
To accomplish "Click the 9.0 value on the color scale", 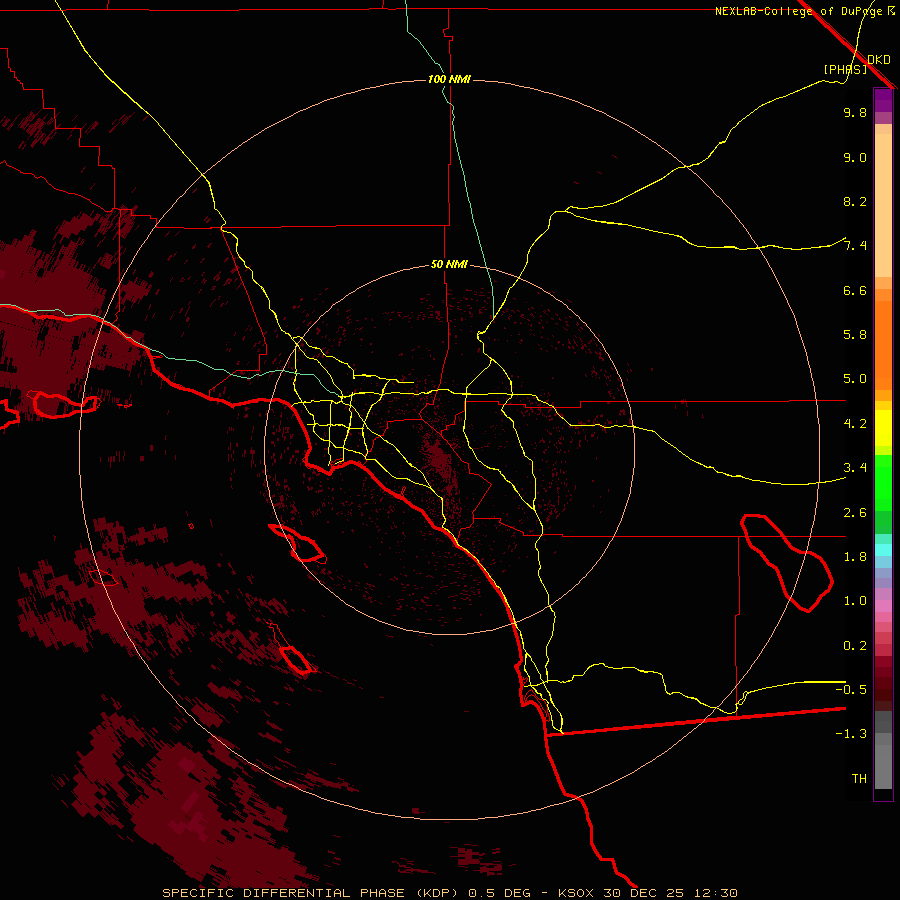I will [855, 157].
